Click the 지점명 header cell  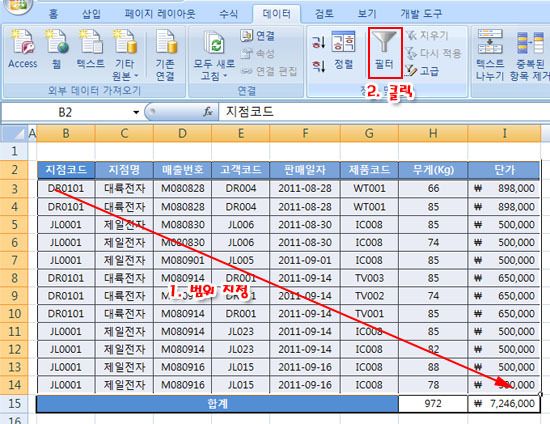pyautogui.click(x=124, y=170)
